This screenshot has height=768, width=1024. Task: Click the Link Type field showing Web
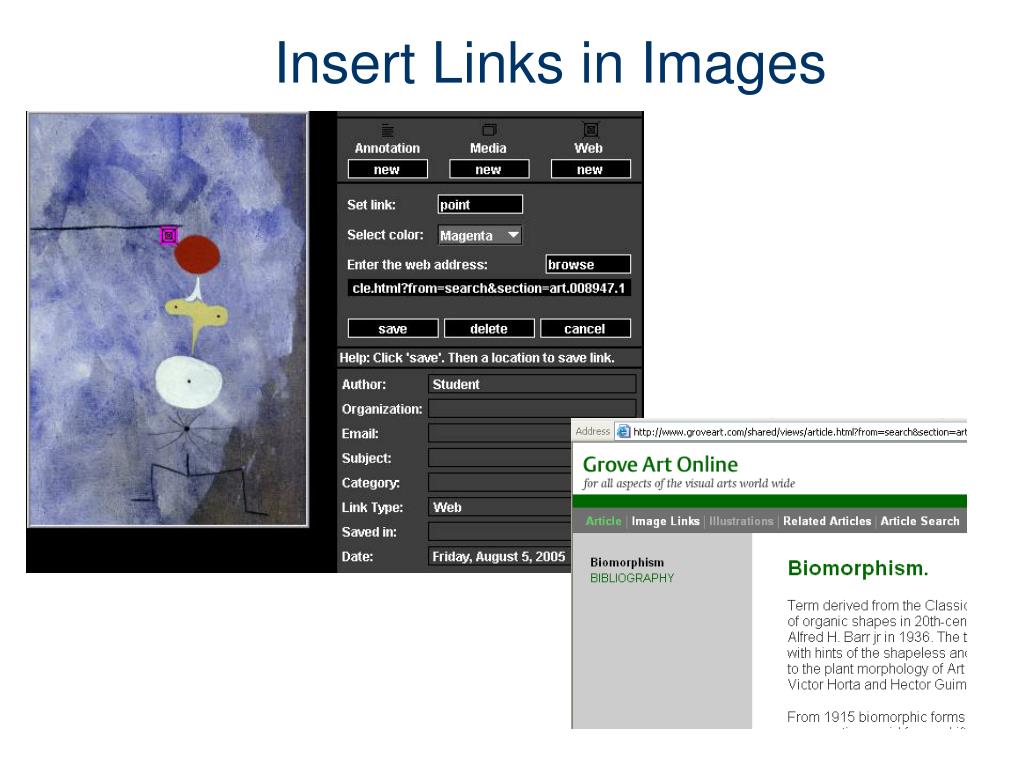500,507
